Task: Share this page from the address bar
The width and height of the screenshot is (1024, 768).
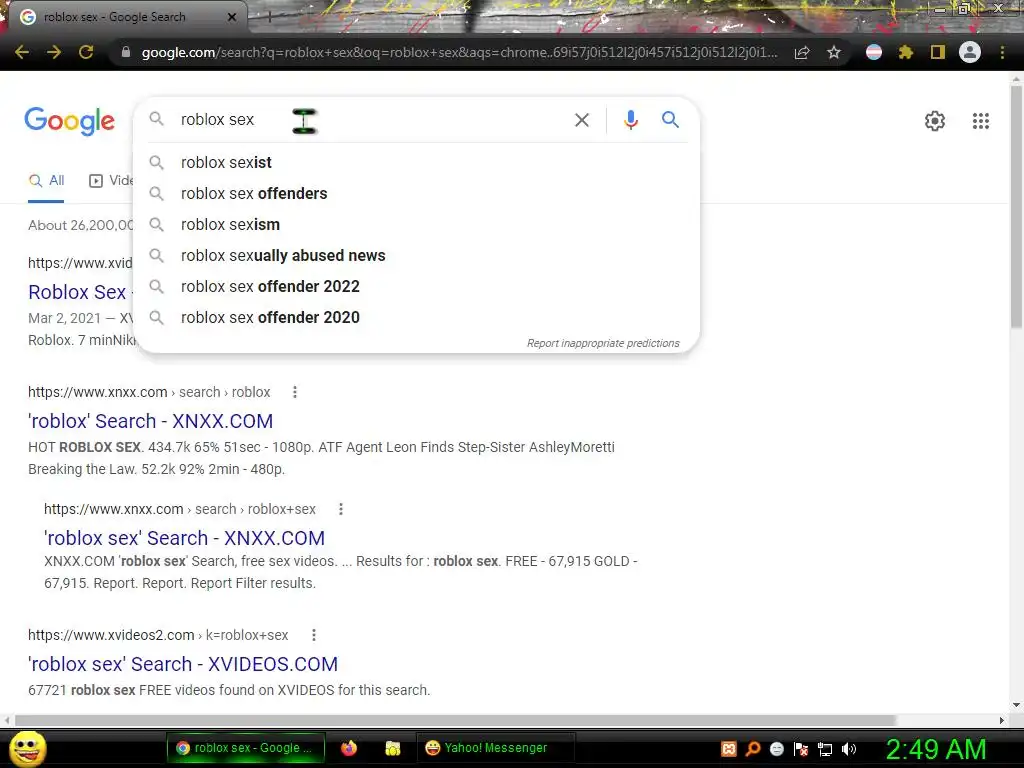Action: coord(802,52)
